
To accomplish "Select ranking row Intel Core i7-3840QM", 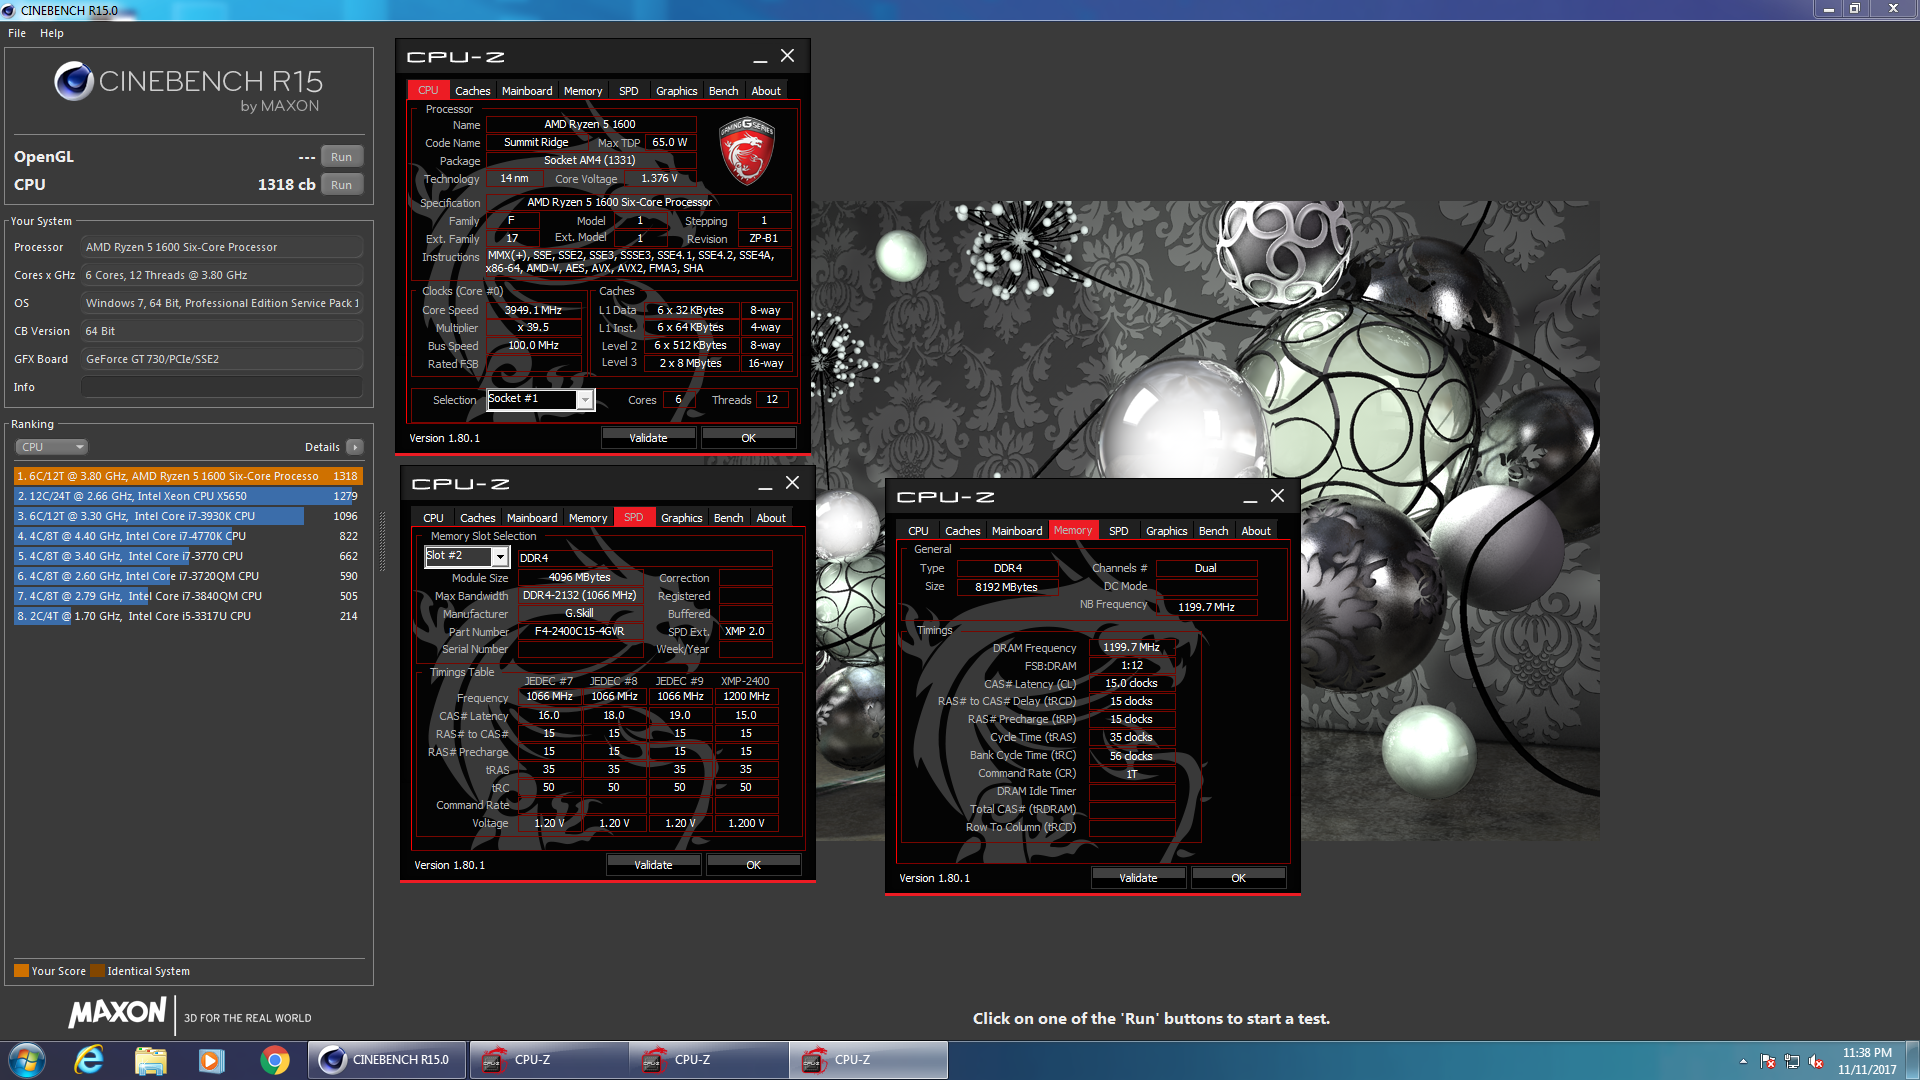I will pyautogui.click(x=188, y=596).
